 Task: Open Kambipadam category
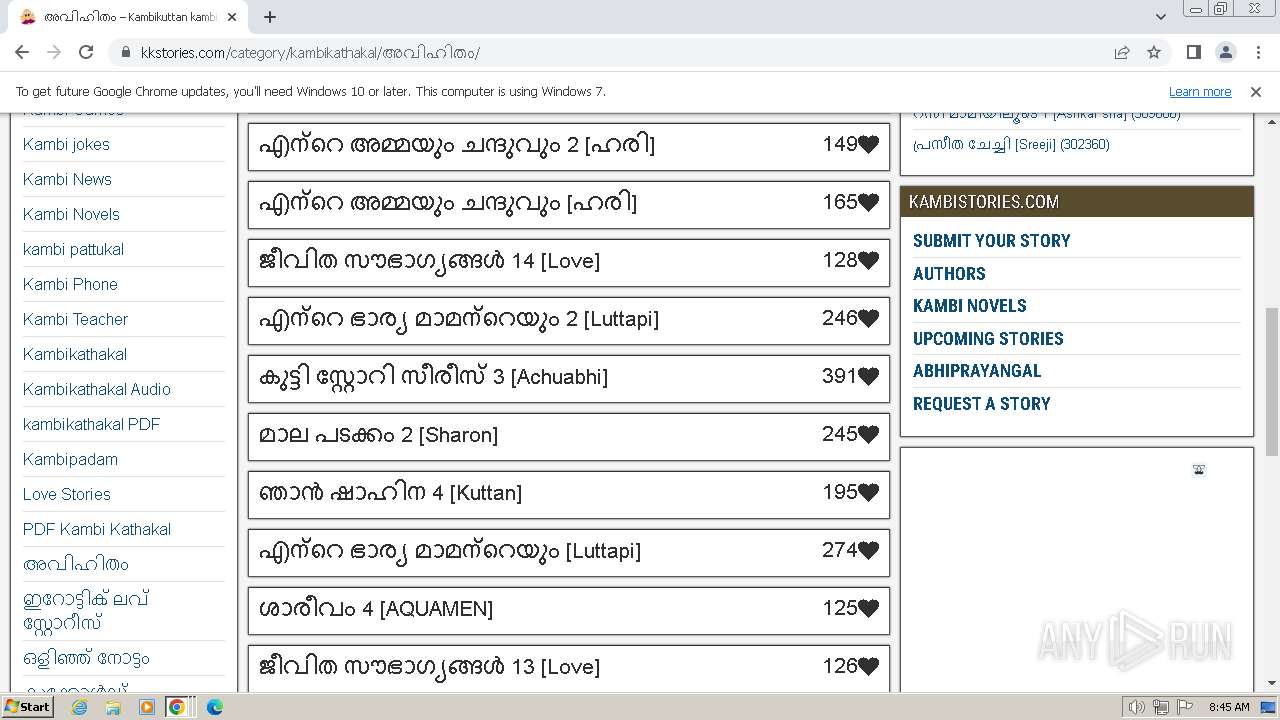70,459
